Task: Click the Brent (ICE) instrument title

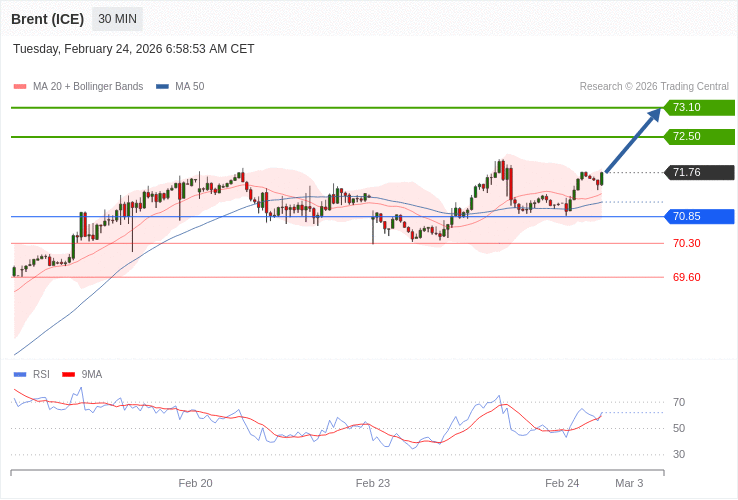Action: tap(47, 19)
